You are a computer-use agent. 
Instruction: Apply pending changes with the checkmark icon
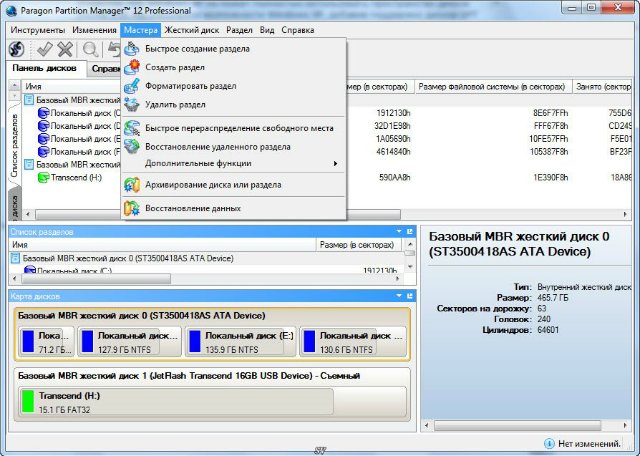point(44,49)
